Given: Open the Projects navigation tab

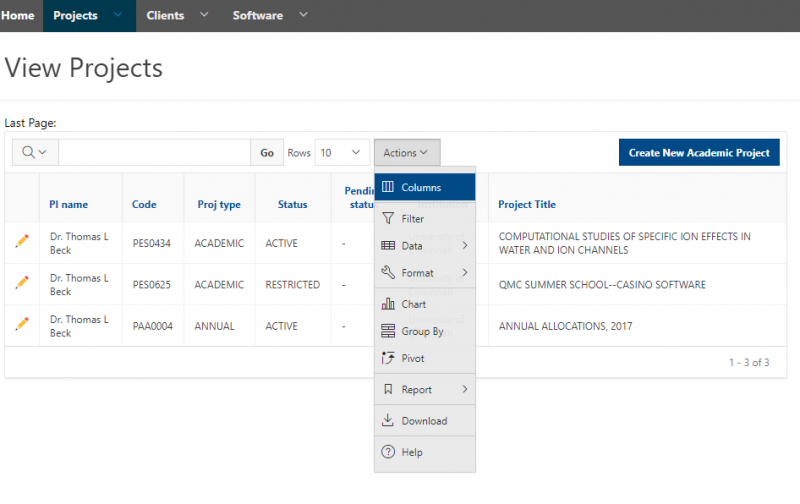Looking at the screenshot, I should pyautogui.click(x=76, y=15).
